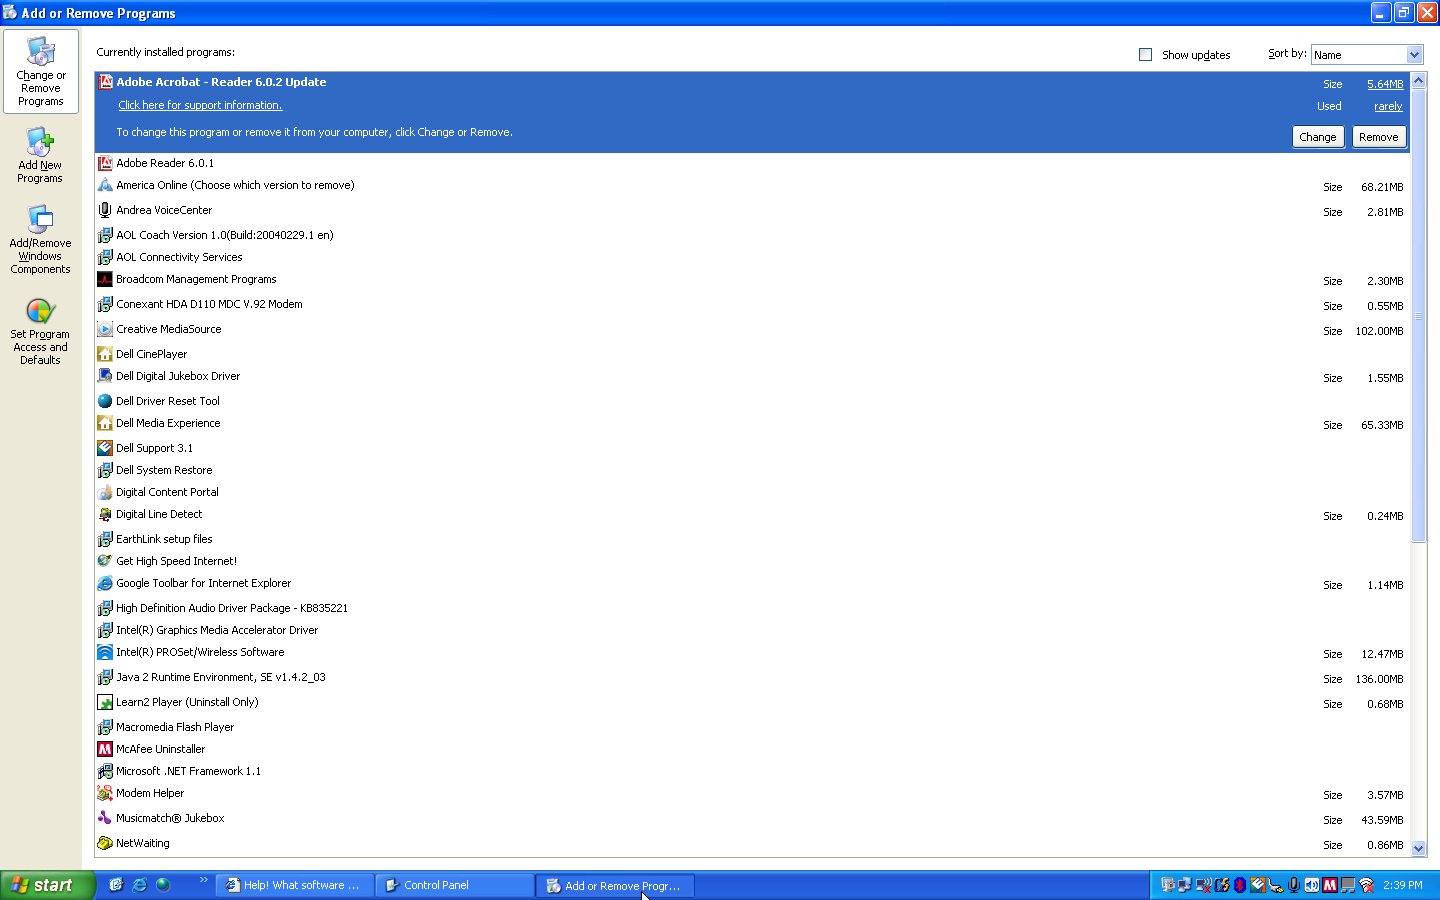Switch to Help! What software taskbar window
1440x900 pixels.
coord(294,885)
